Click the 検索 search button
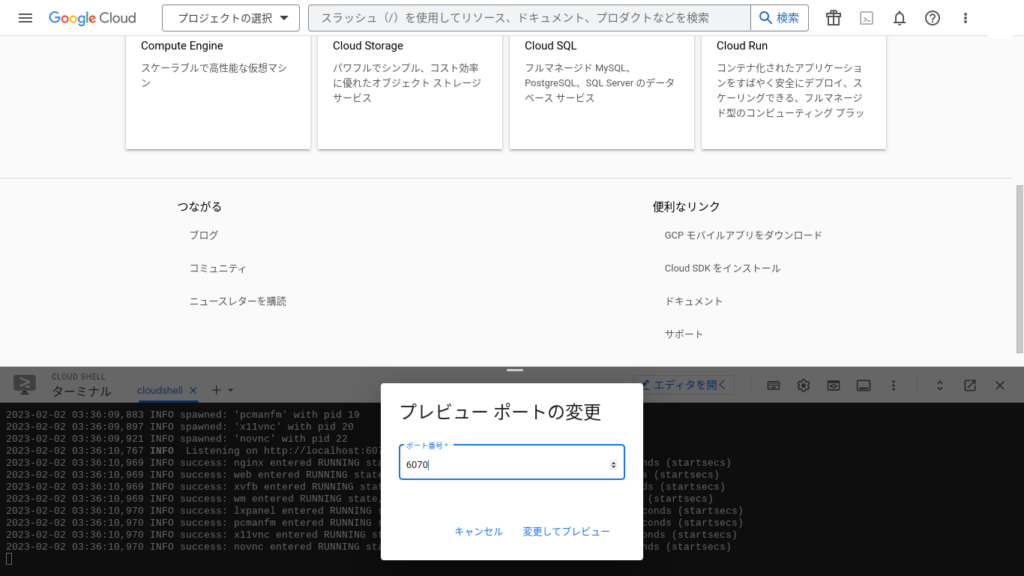The height and width of the screenshot is (576, 1024). tap(779, 18)
